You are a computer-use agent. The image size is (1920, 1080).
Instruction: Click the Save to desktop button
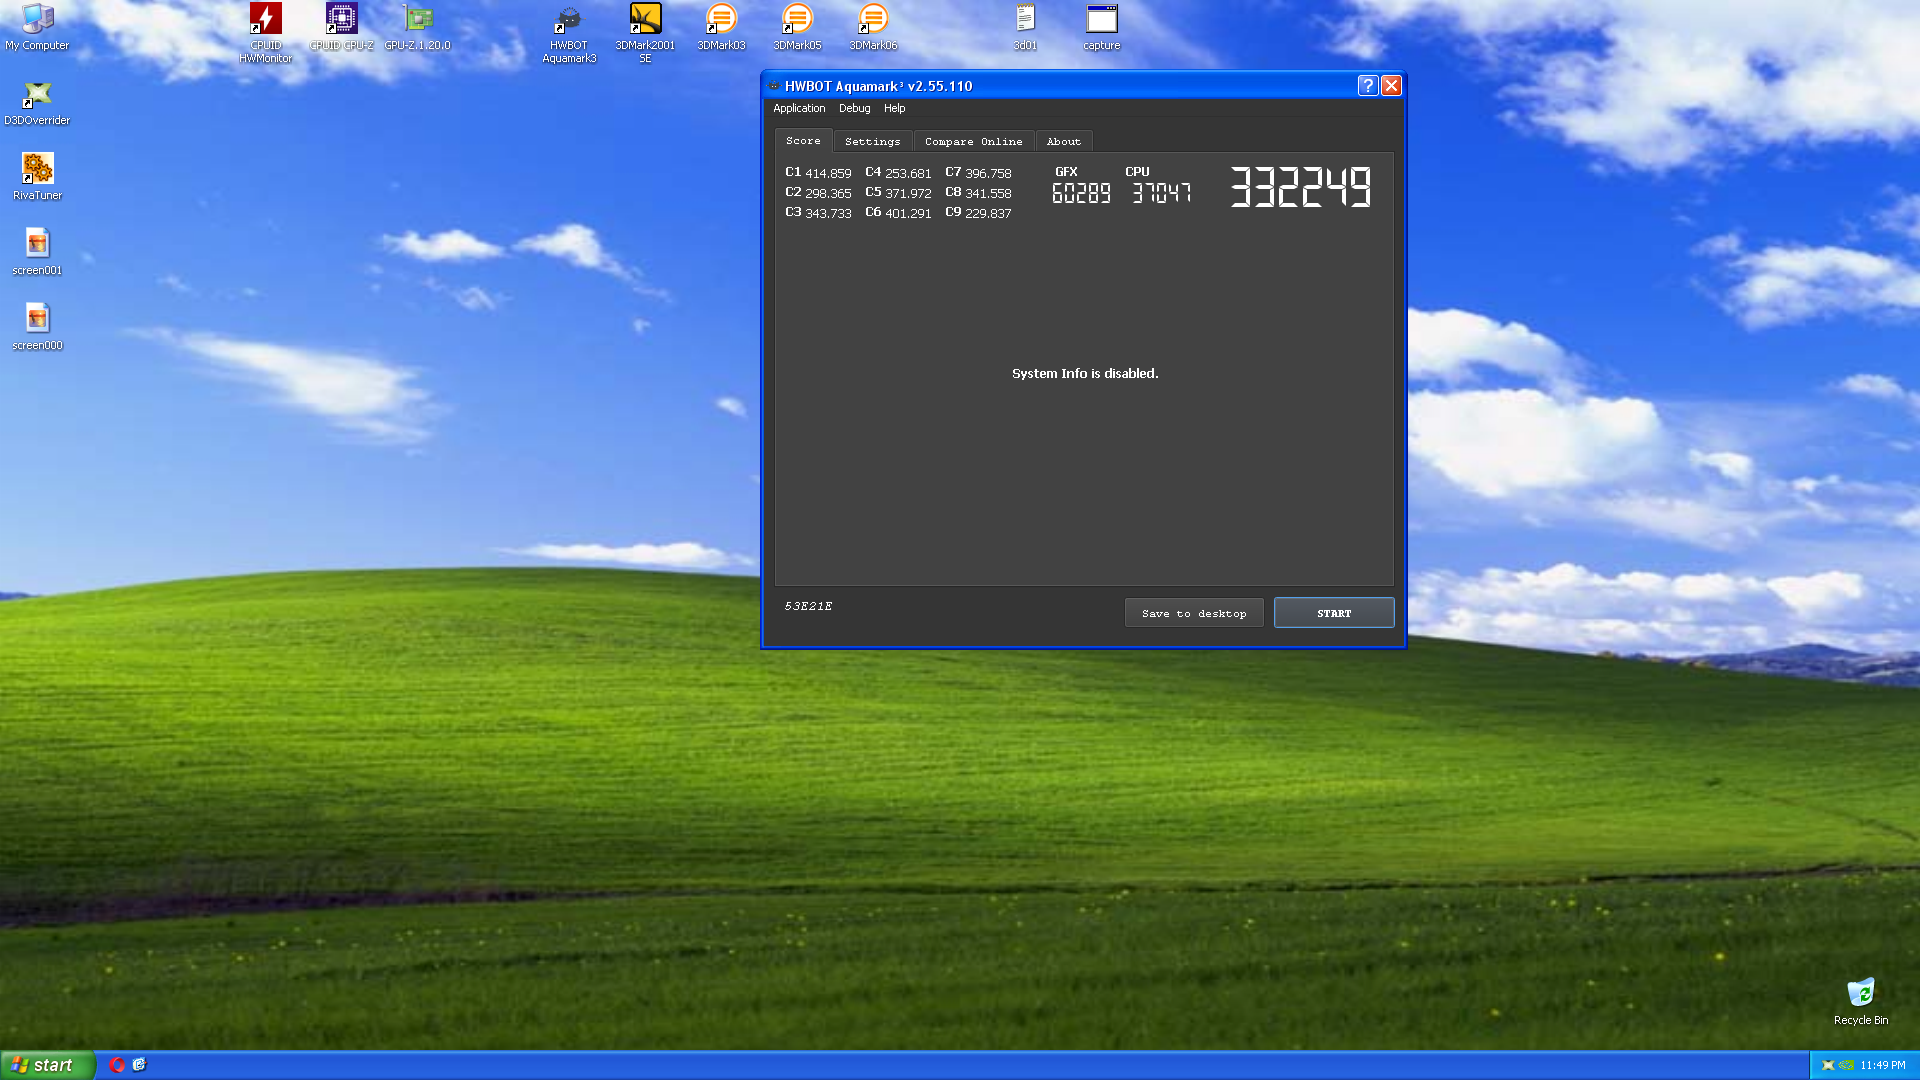tap(1194, 613)
